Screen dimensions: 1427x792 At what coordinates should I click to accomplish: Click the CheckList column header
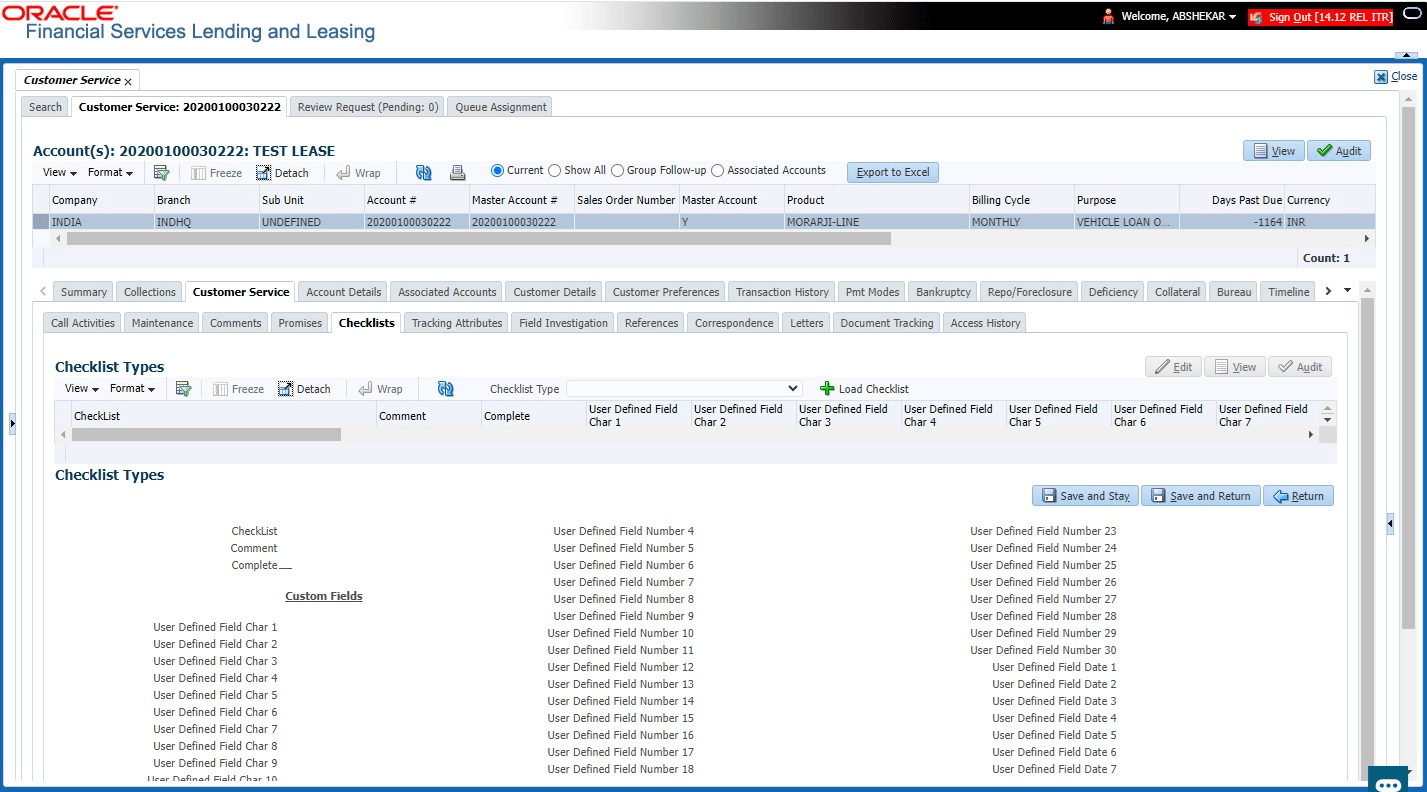click(x=224, y=416)
